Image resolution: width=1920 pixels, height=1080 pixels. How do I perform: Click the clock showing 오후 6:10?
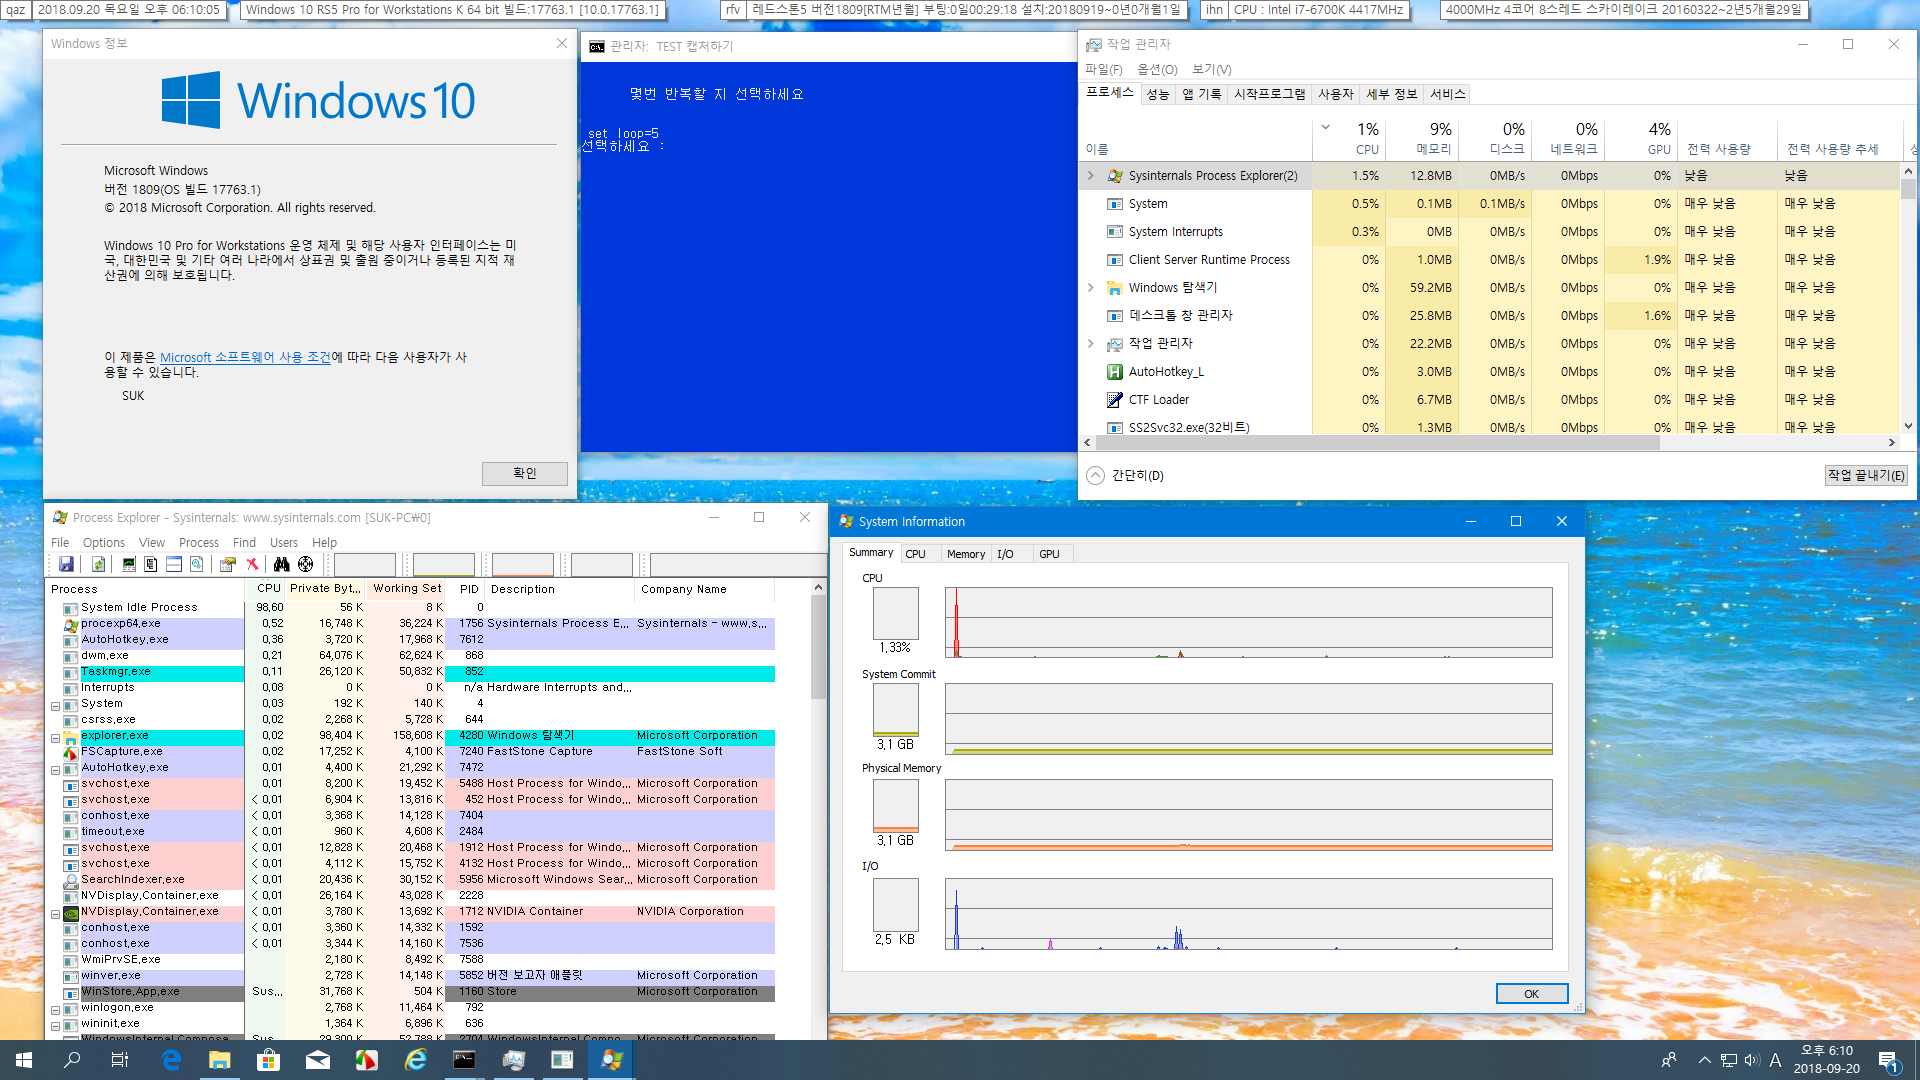pos(1827,1060)
